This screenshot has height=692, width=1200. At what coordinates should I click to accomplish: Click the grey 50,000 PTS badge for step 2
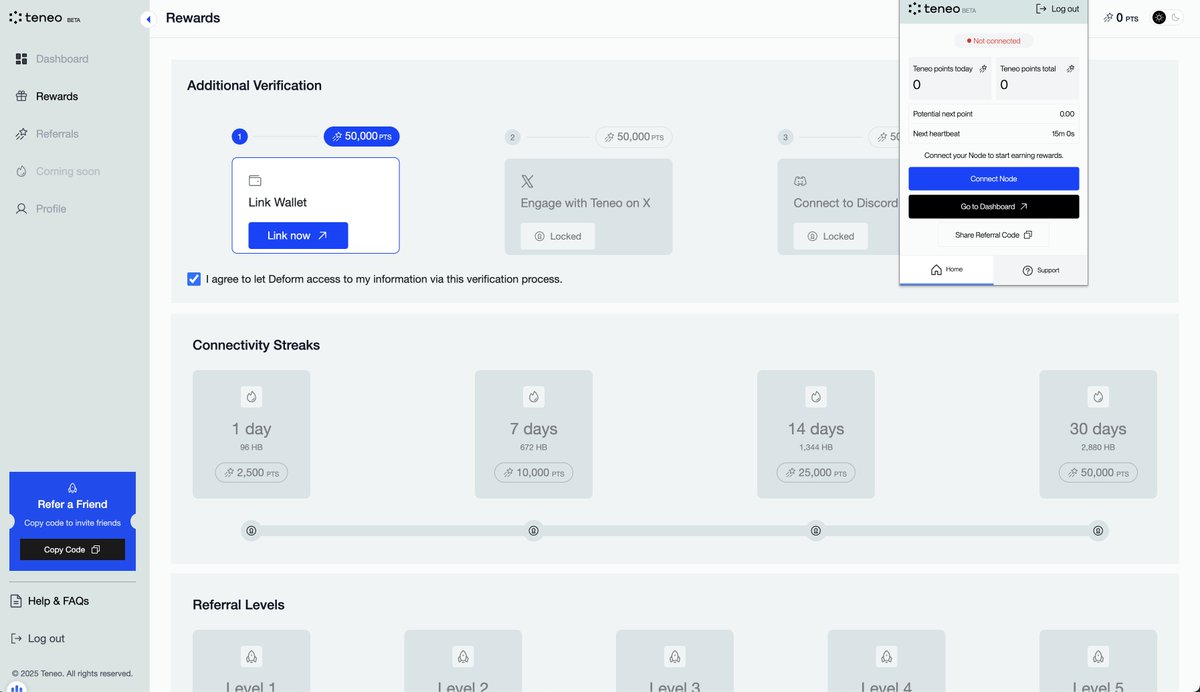(x=634, y=136)
